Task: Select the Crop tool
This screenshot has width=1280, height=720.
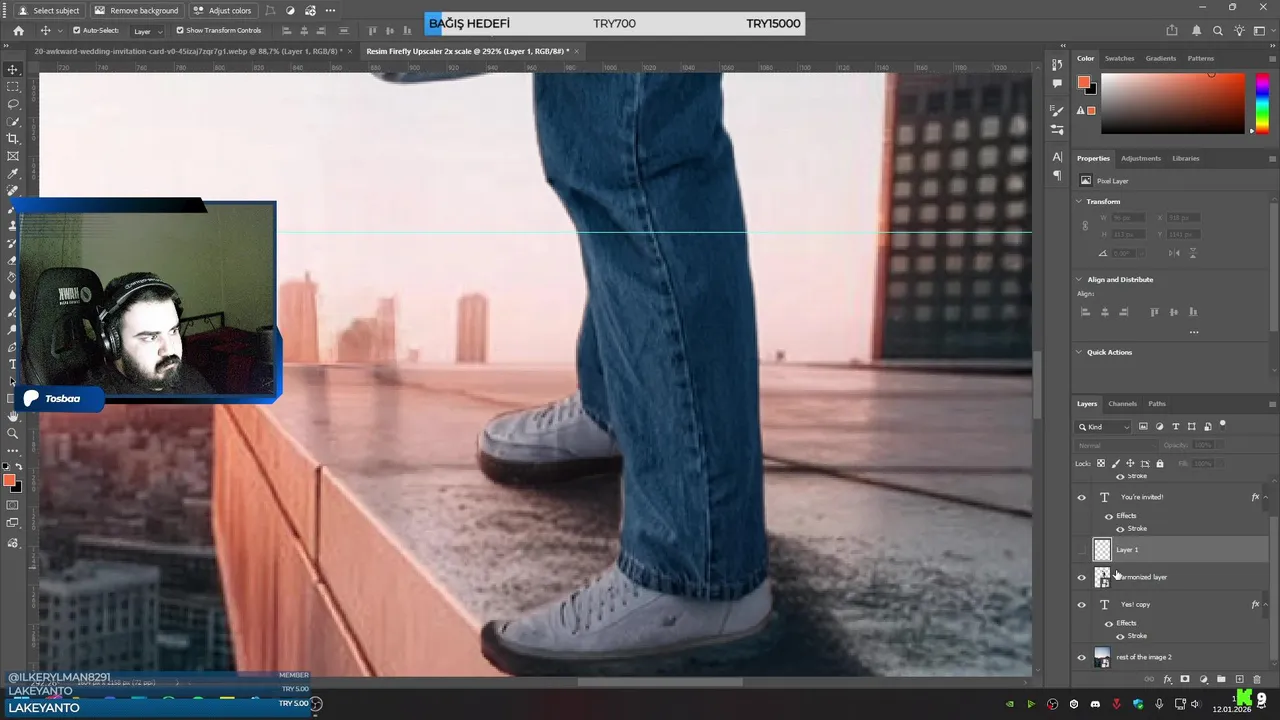Action: pyautogui.click(x=13, y=139)
